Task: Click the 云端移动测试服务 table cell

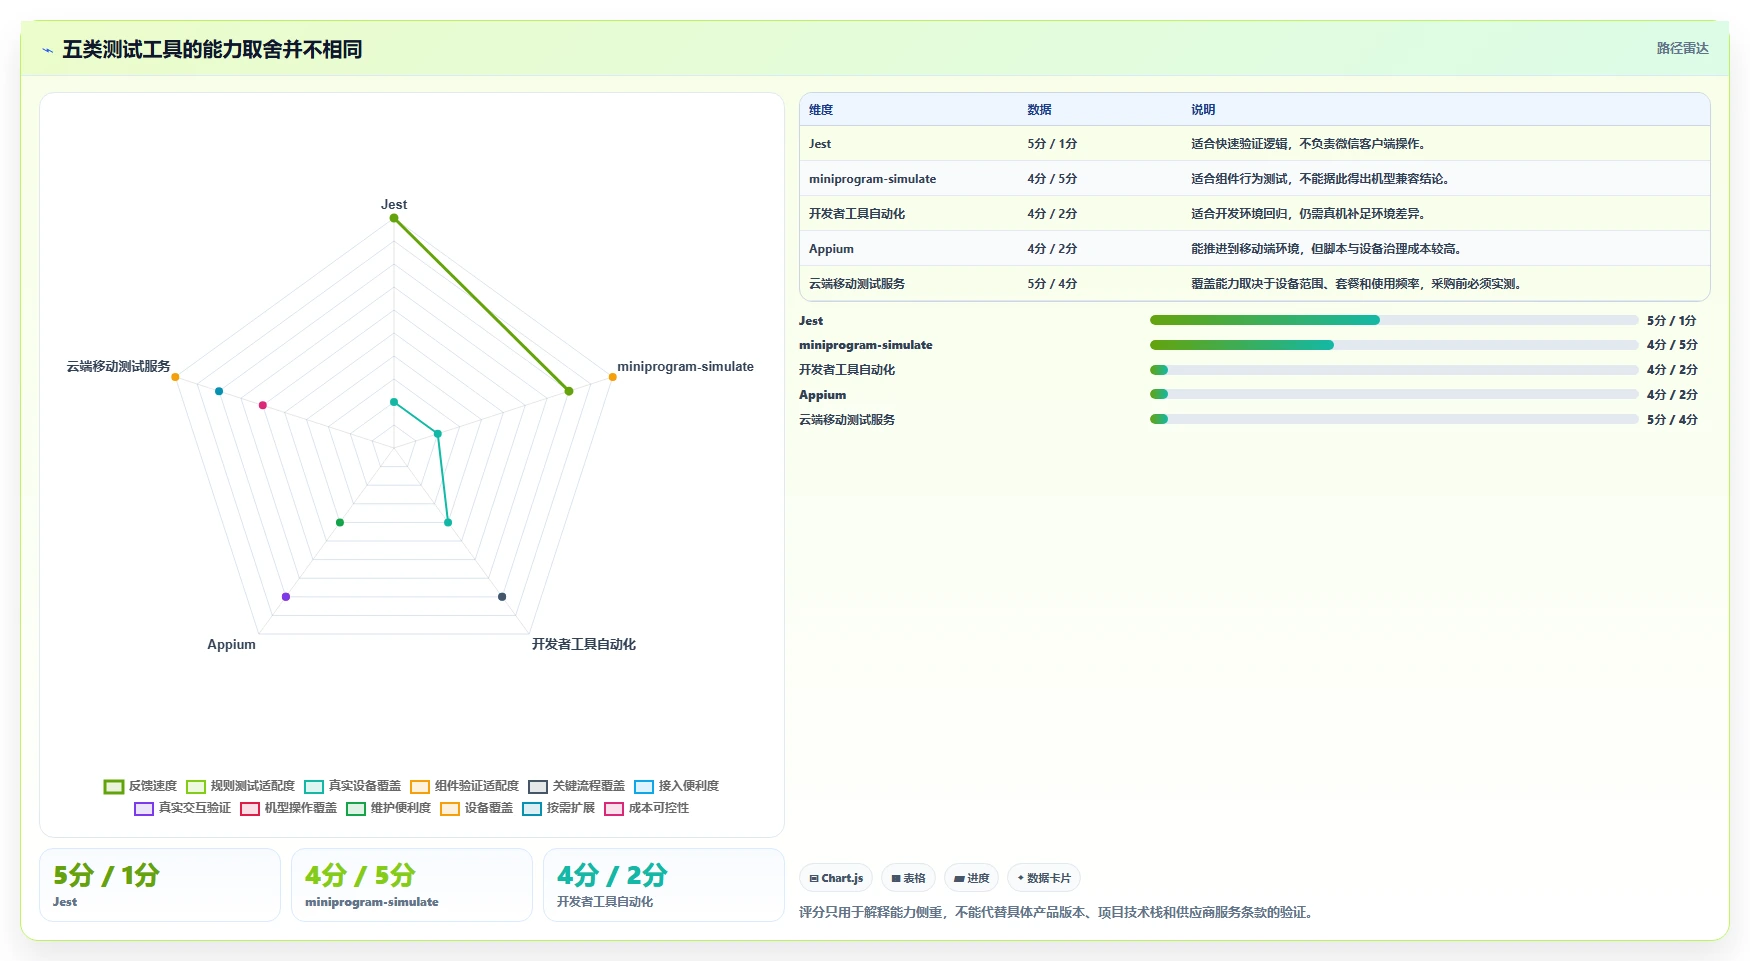Action: pyautogui.click(x=857, y=284)
